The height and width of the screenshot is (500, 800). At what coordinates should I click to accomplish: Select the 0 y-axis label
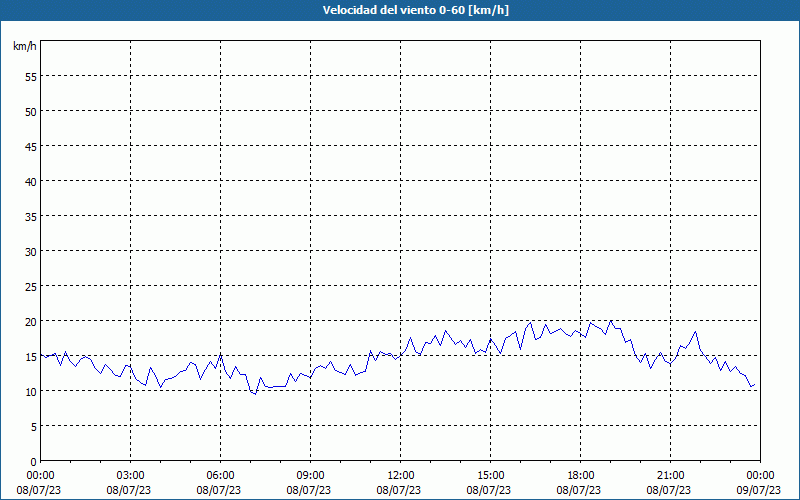(34, 462)
